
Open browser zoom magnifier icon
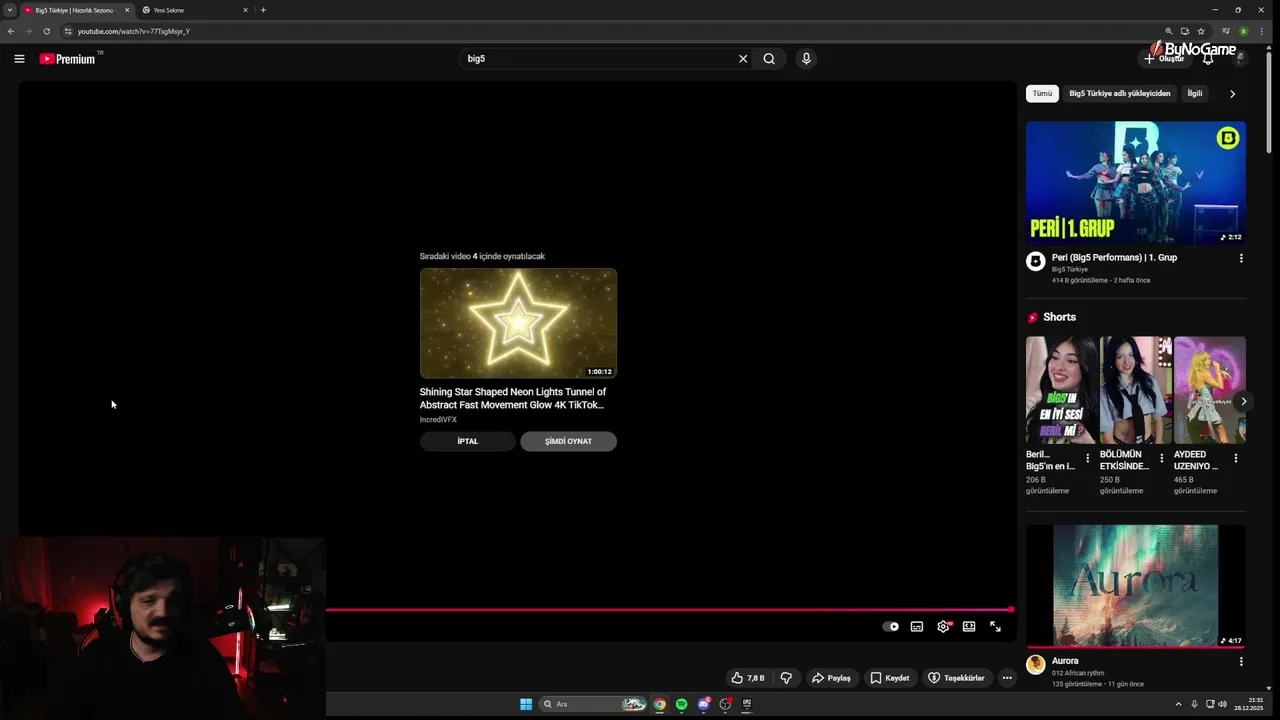[1168, 31]
